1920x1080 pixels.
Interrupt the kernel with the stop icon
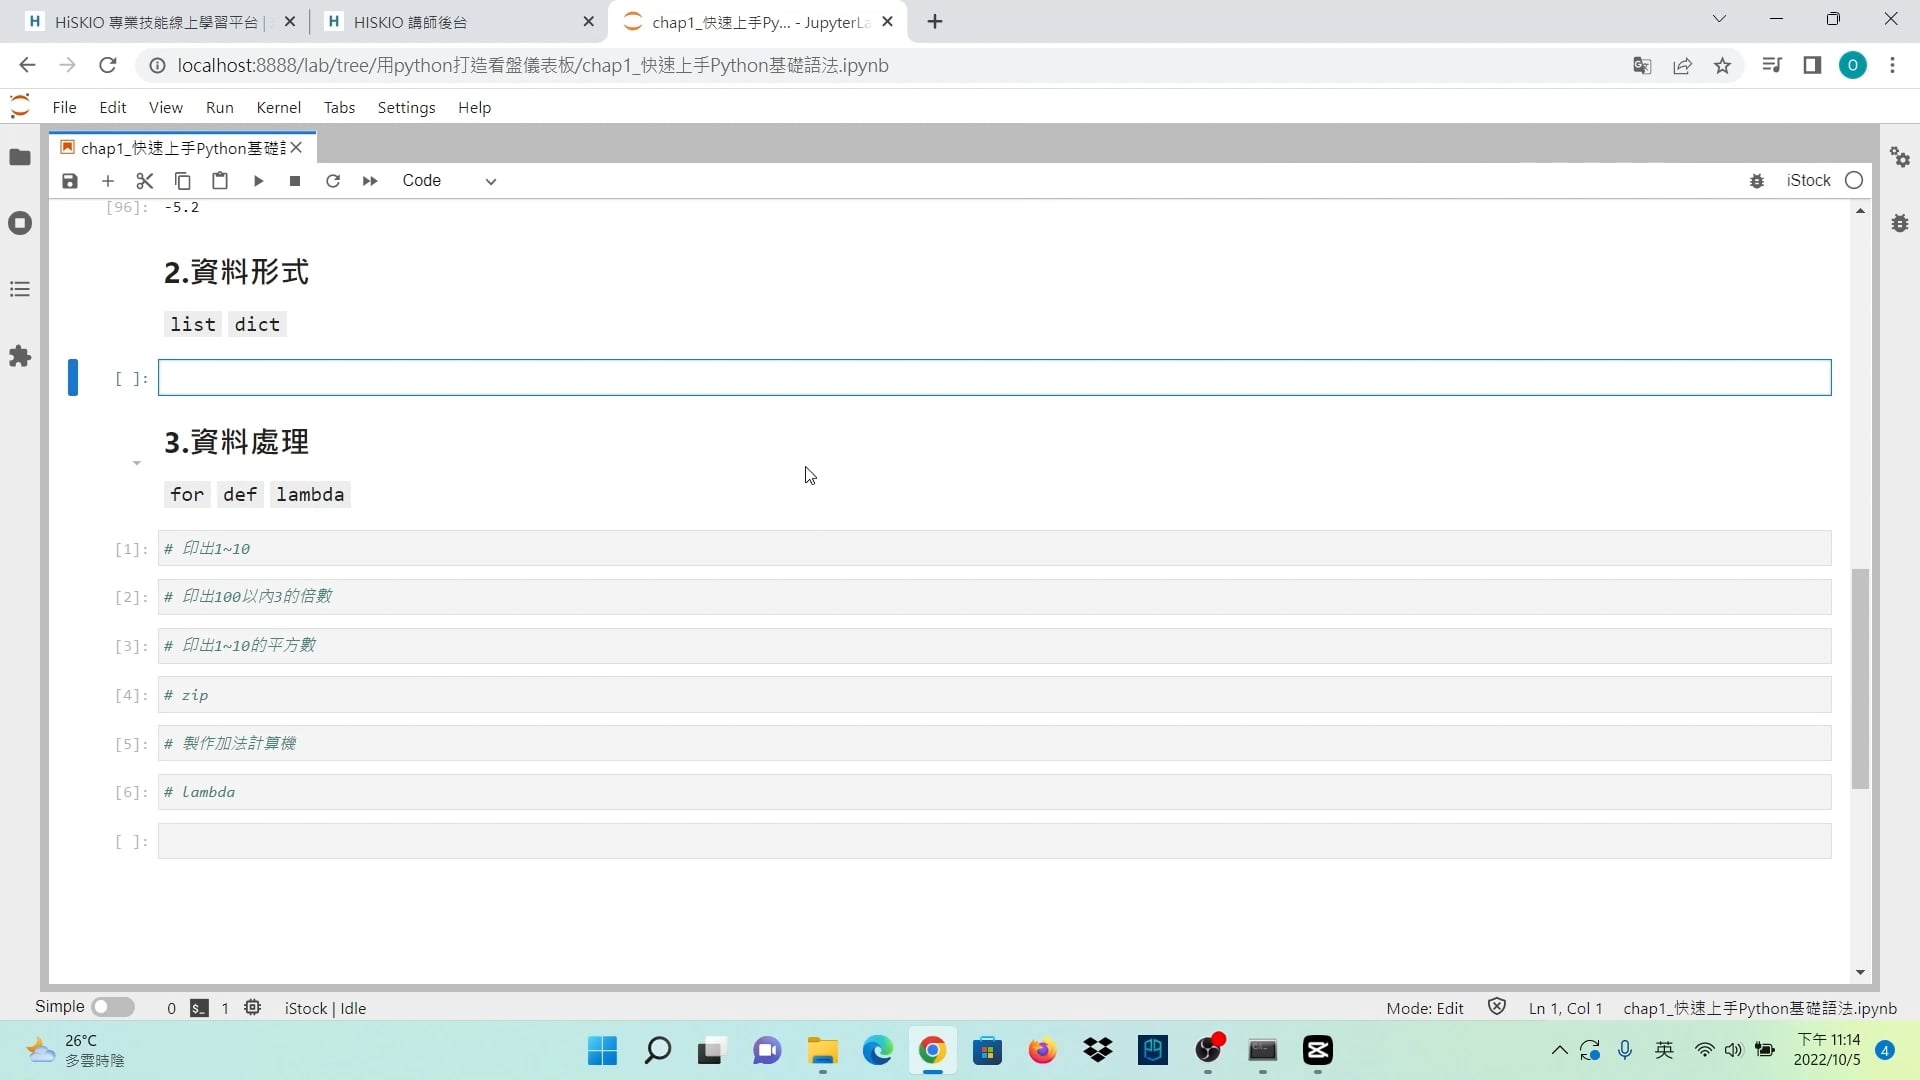pos(295,181)
